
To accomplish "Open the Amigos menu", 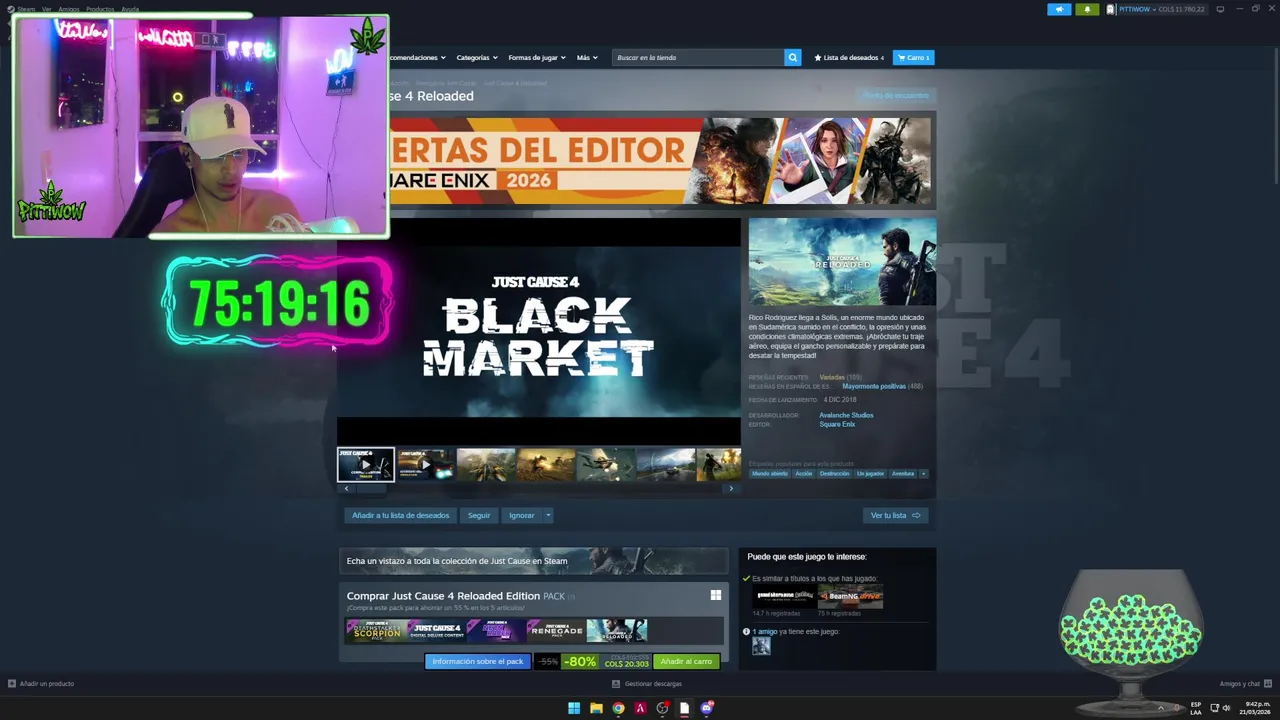I will (x=69, y=9).
